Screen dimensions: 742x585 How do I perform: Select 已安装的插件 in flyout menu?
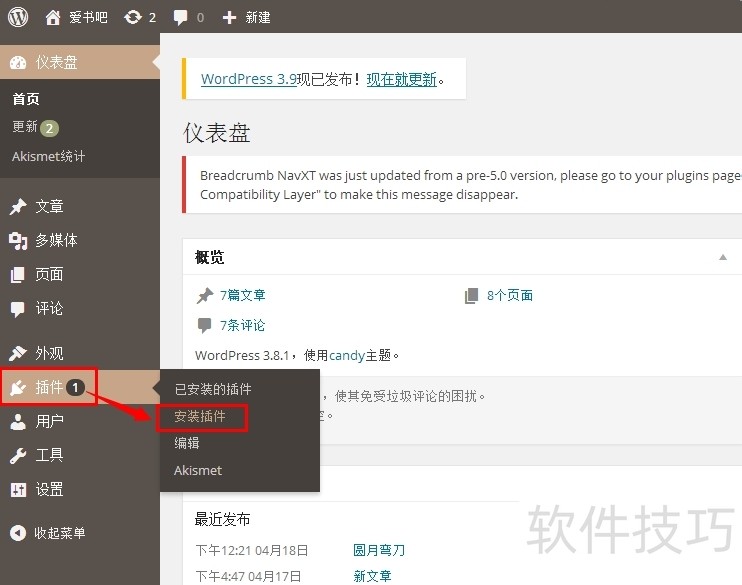[x=213, y=389]
